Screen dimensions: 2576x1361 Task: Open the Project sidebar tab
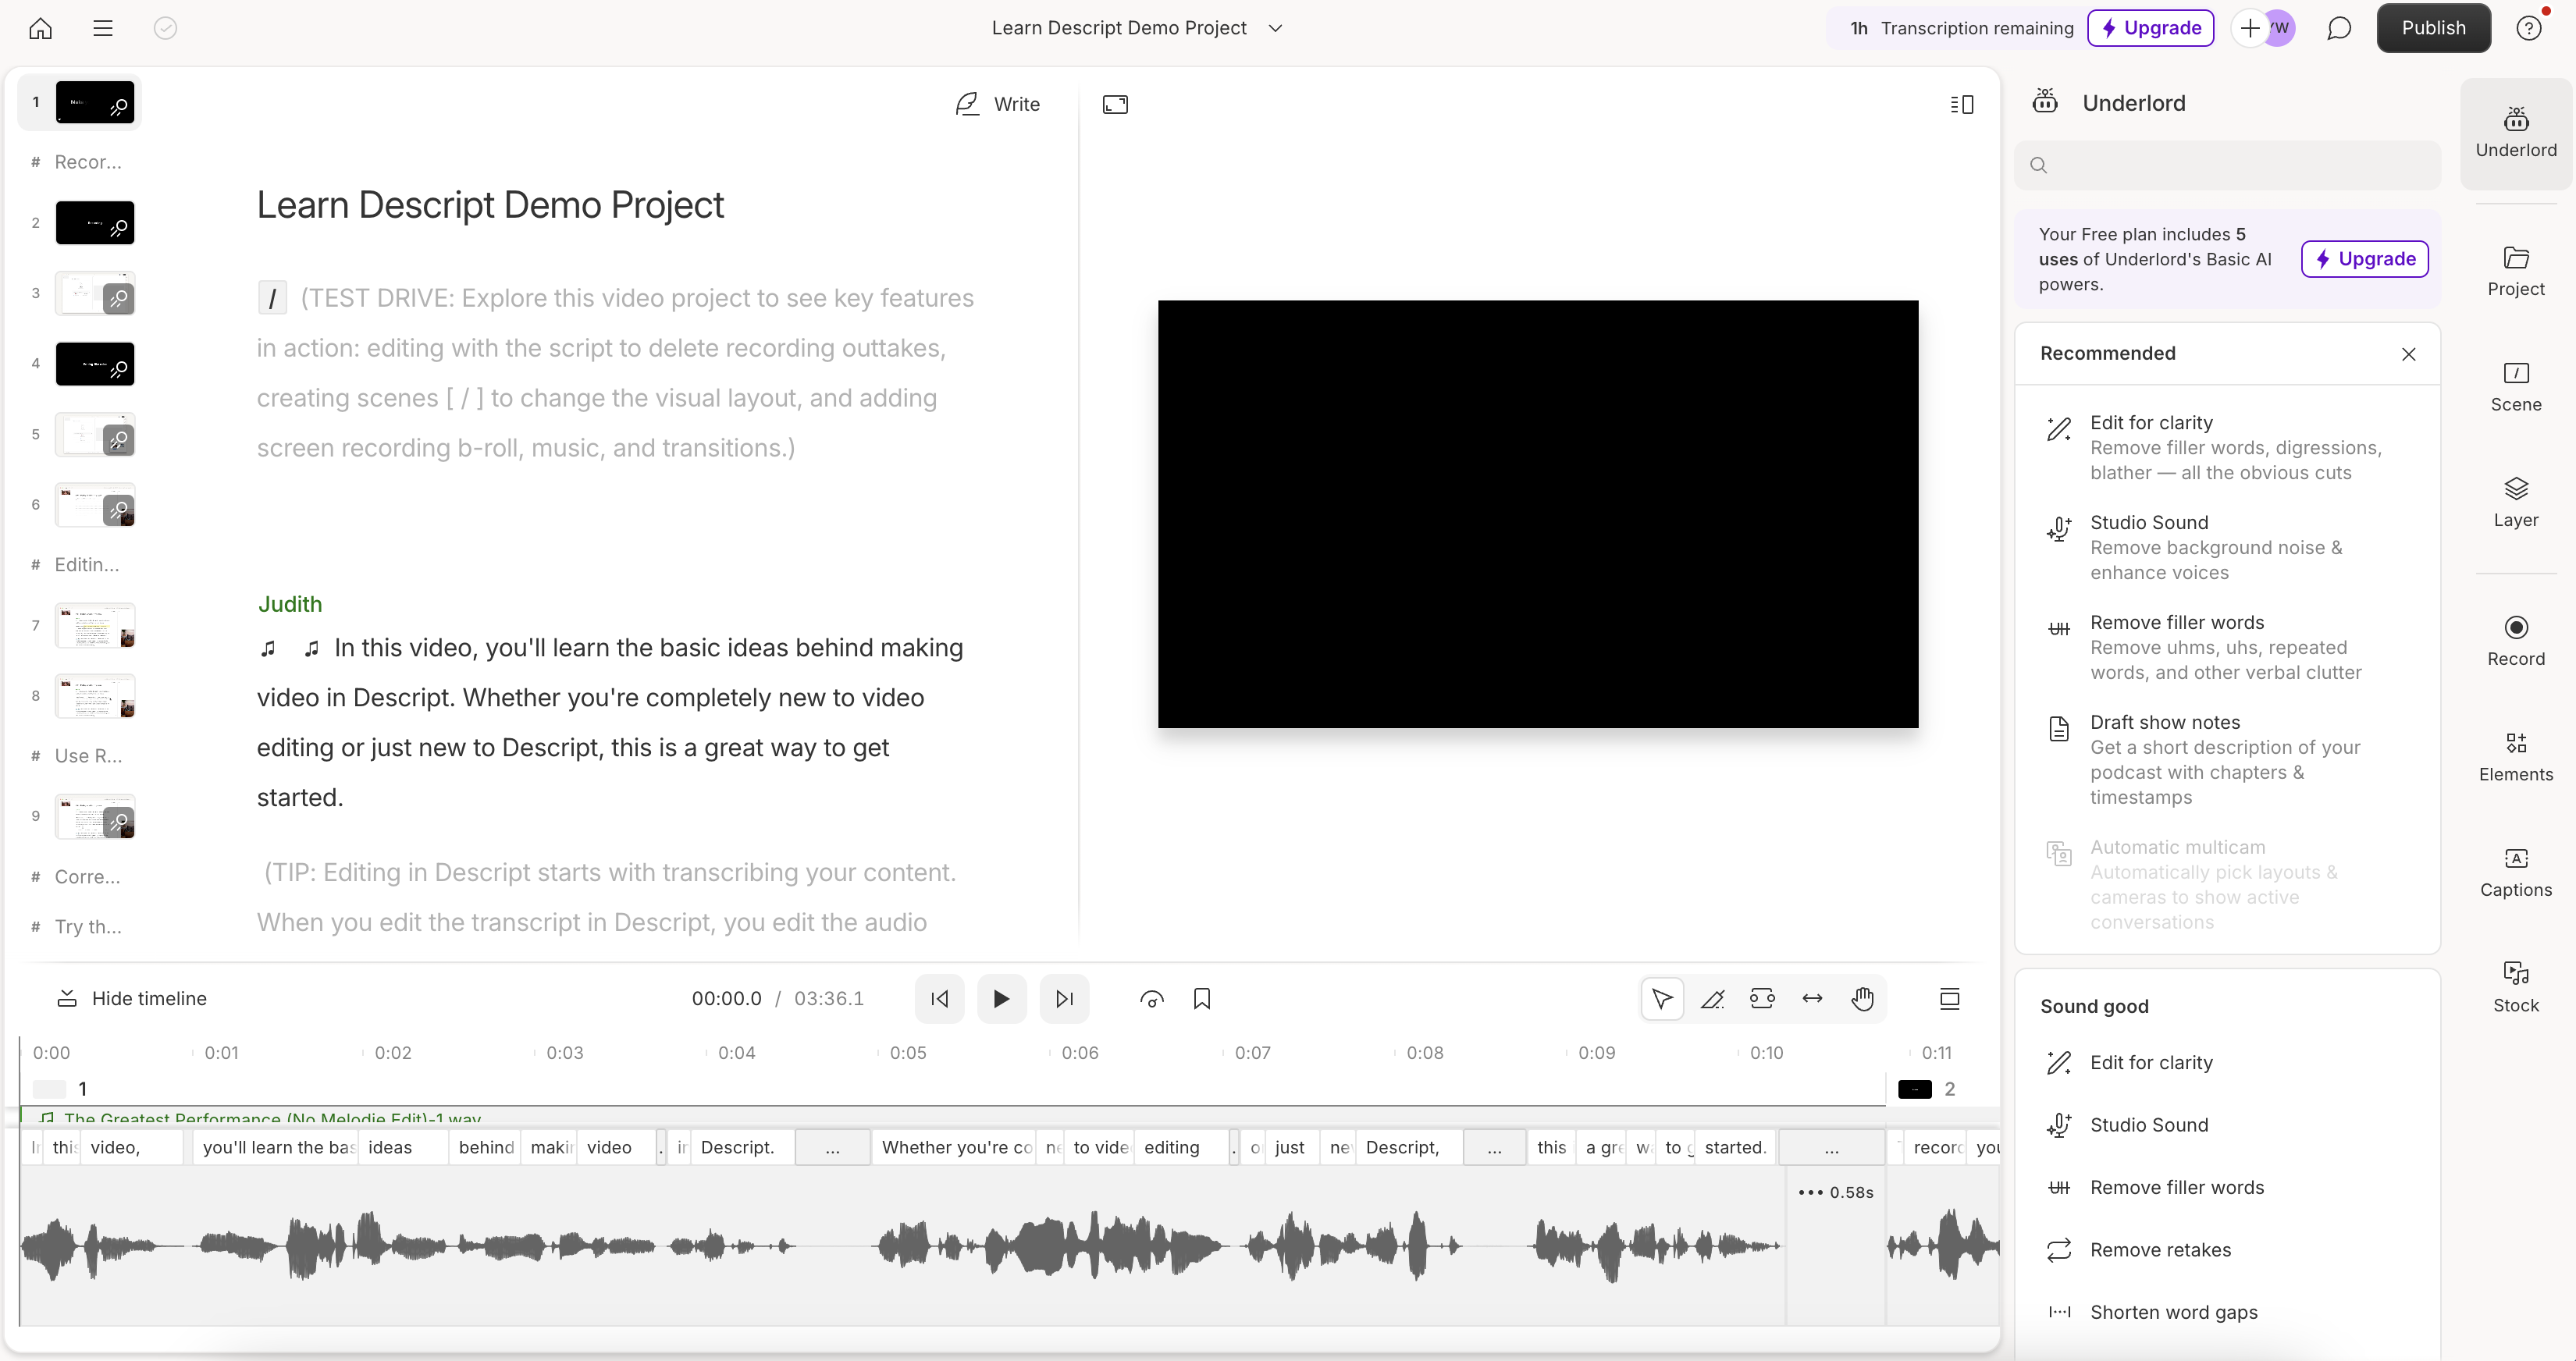pyautogui.click(x=2515, y=271)
